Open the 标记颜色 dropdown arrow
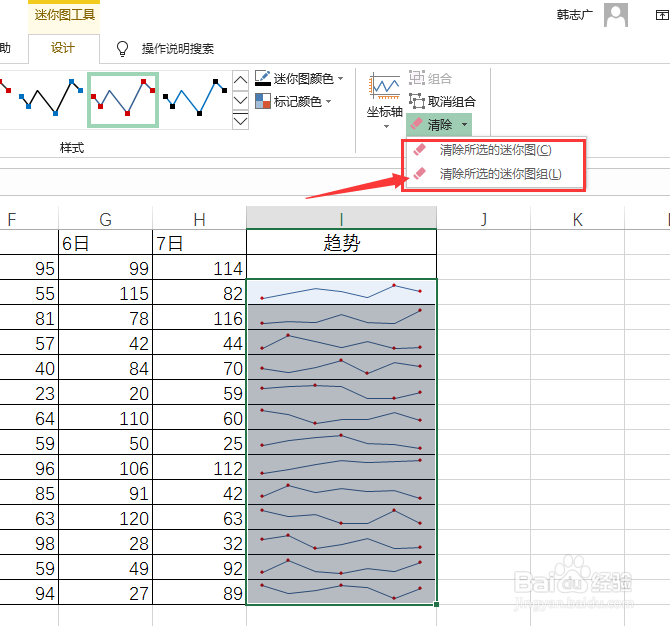This screenshot has height=626, width=670. pos(329,102)
